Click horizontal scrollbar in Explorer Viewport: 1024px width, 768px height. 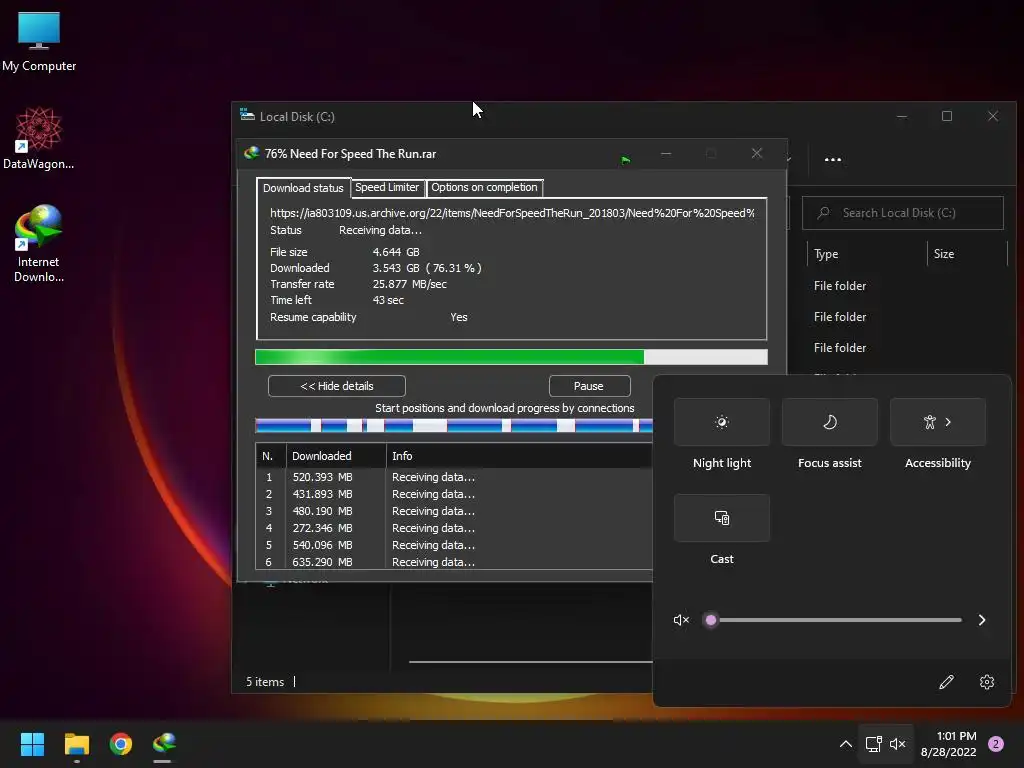[x=530, y=662]
